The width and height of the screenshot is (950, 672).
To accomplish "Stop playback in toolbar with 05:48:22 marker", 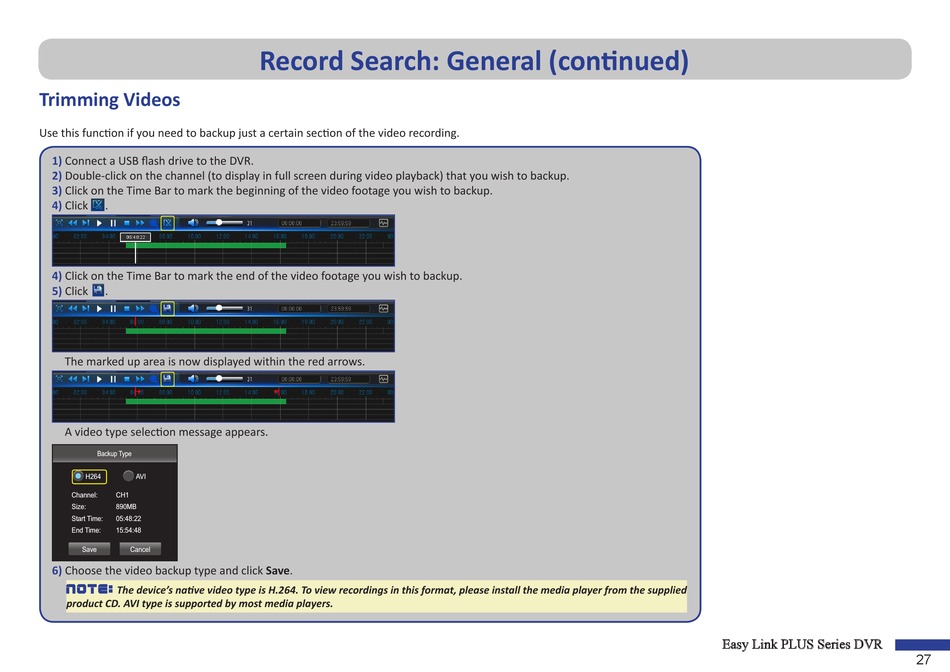I will point(127,223).
